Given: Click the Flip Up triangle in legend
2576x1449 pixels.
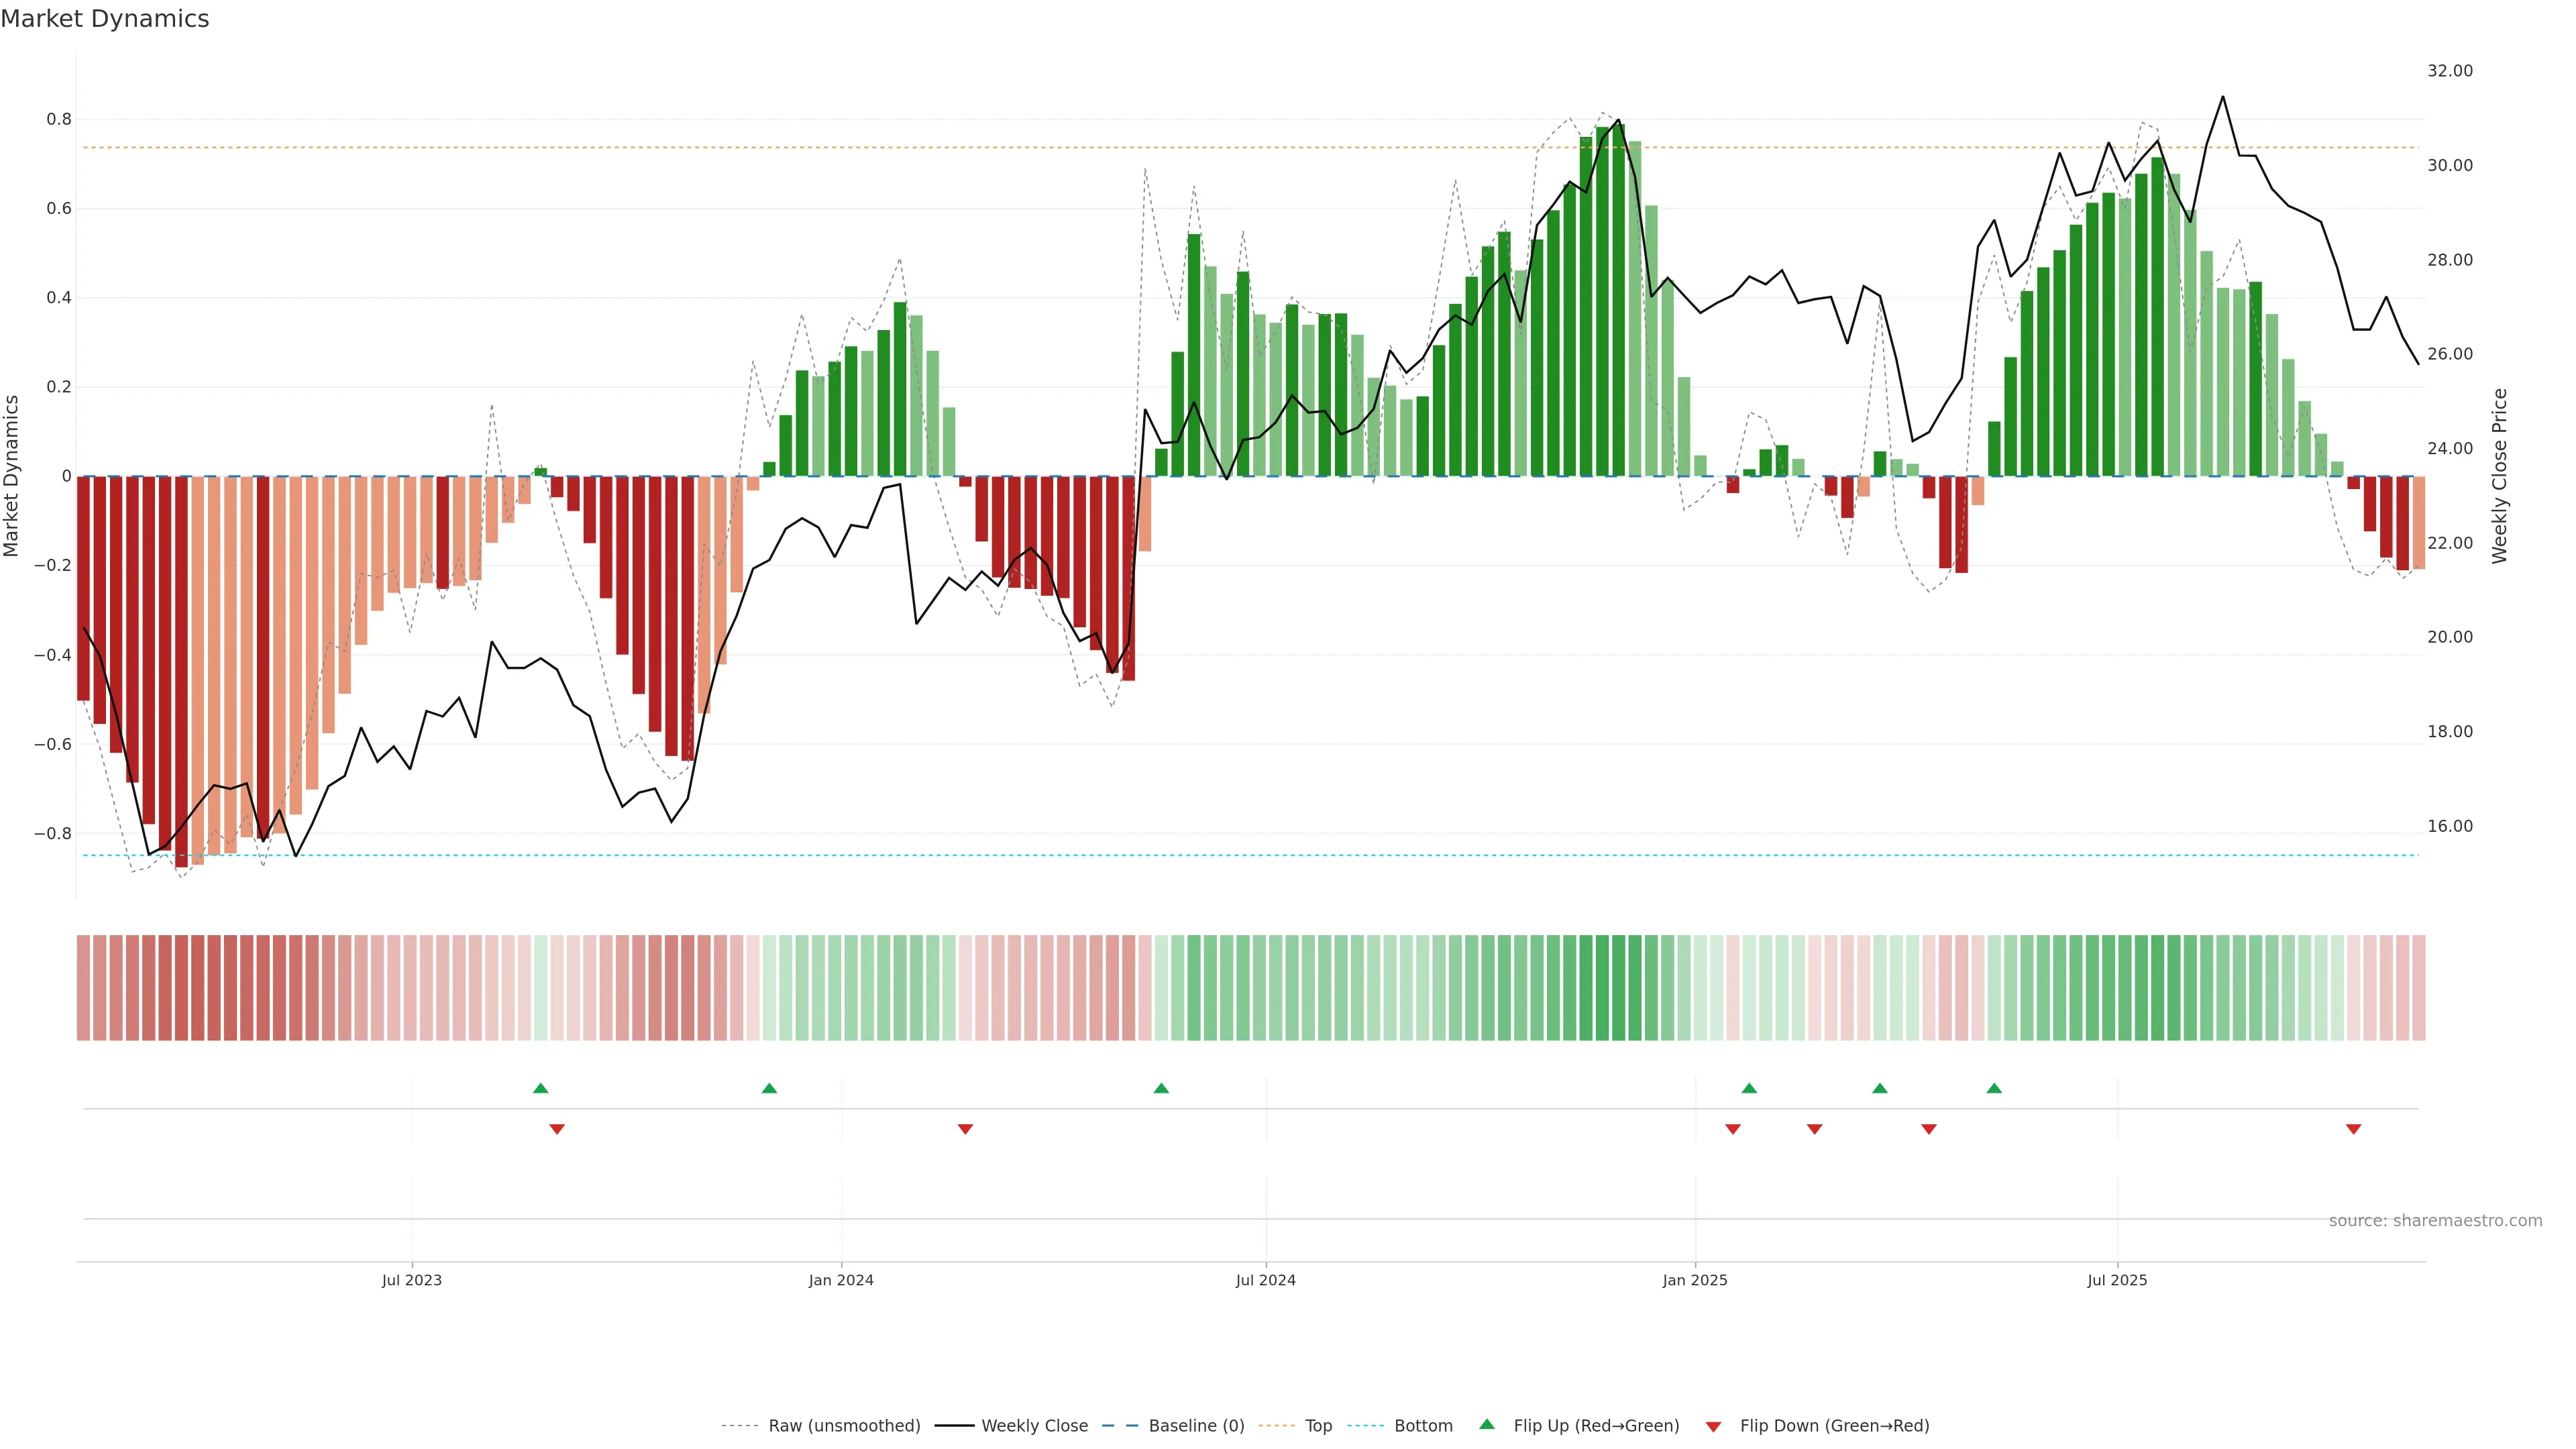Looking at the screenshot, I should pyautogui.click(x=1487, y=1424).
